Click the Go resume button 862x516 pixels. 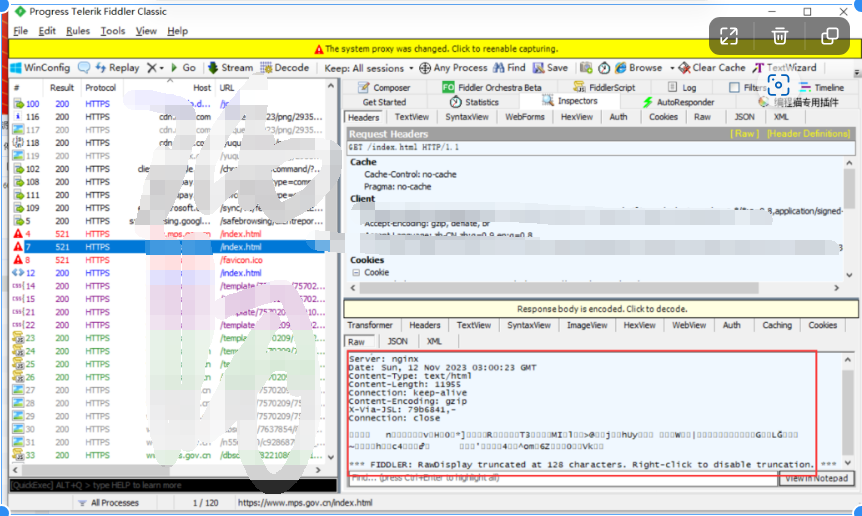[x=184, y=68]
